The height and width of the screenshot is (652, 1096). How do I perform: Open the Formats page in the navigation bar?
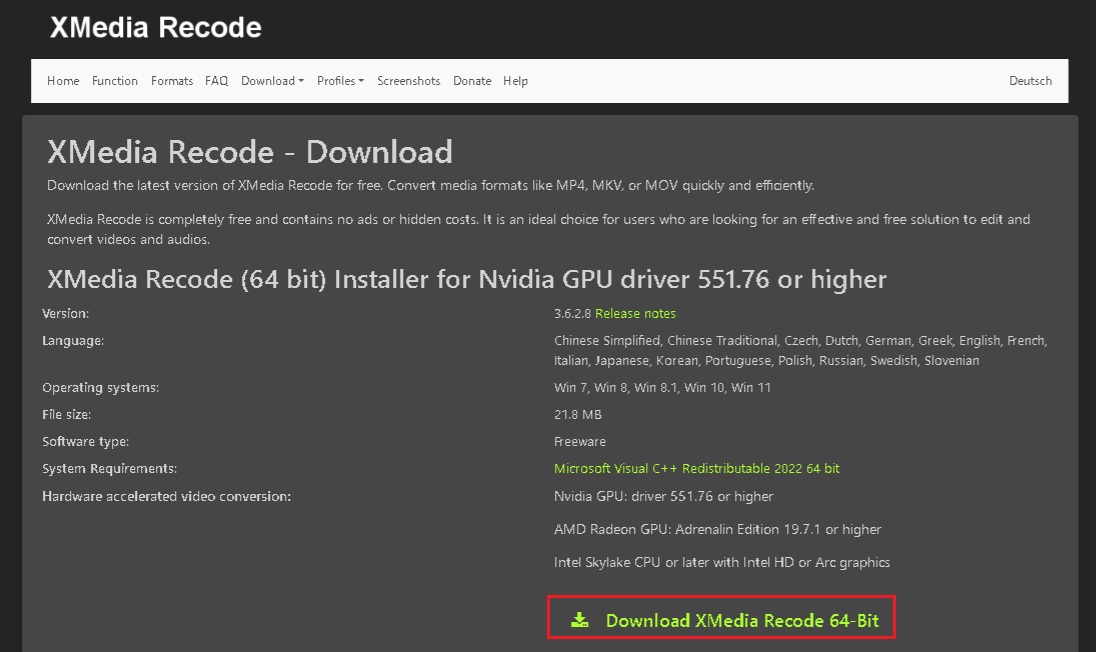(x=172, y=80)
